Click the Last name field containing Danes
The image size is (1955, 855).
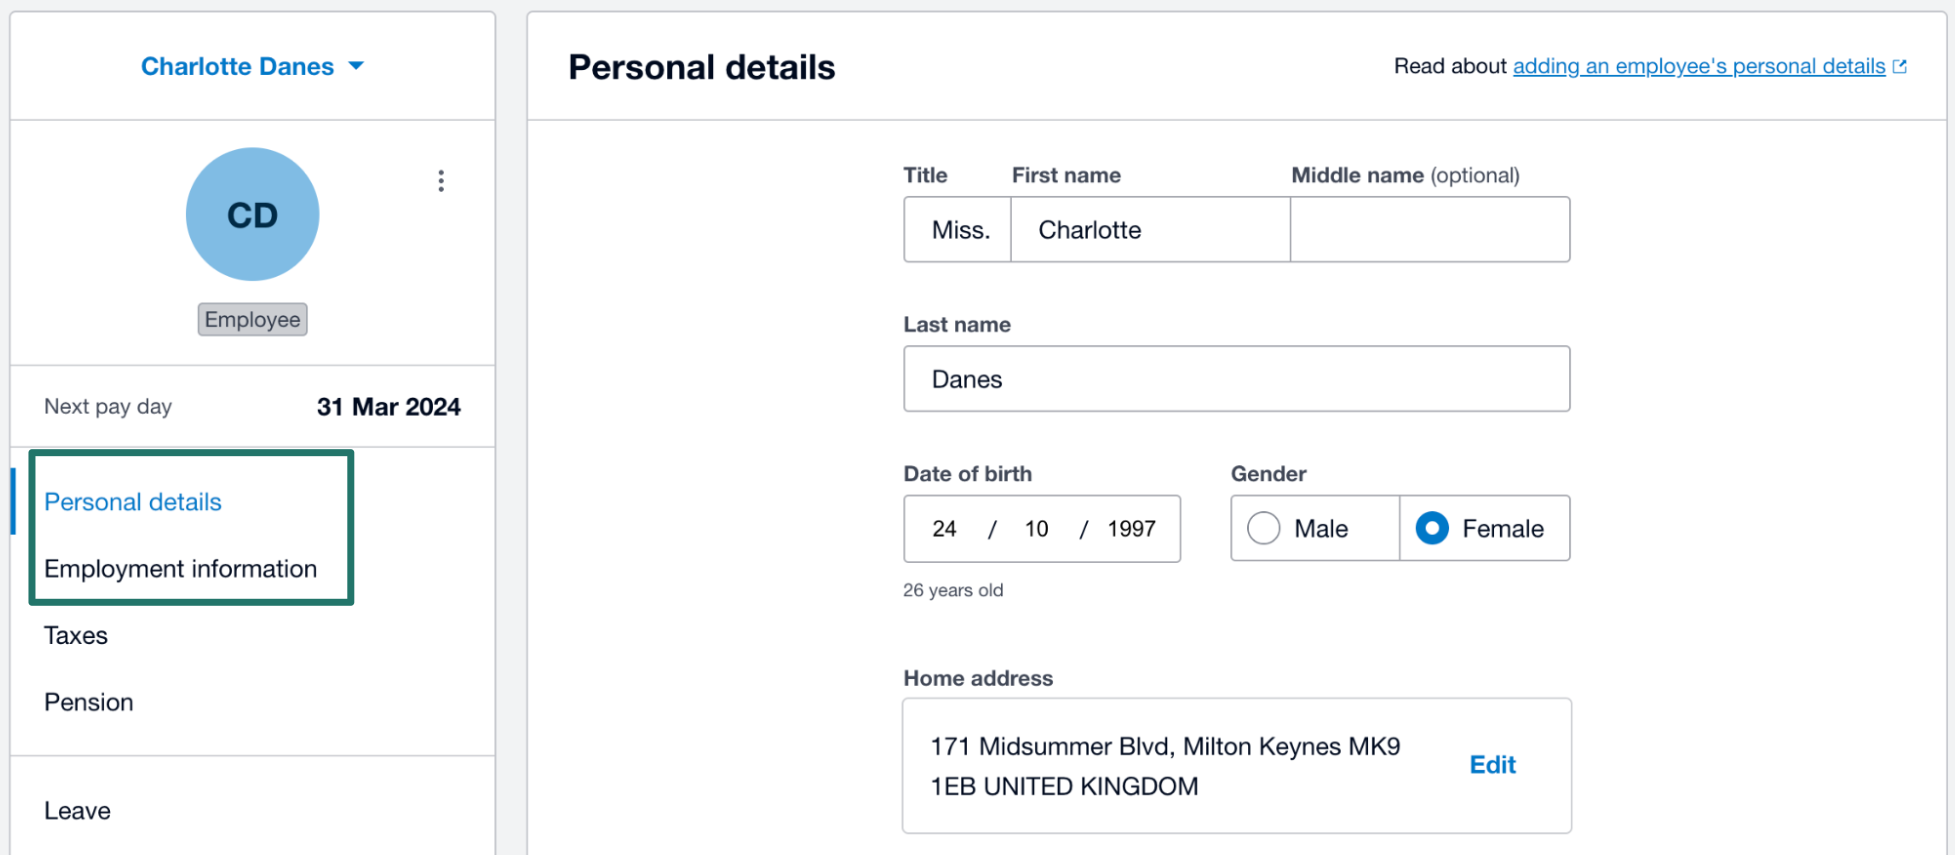pos(1237,379)
